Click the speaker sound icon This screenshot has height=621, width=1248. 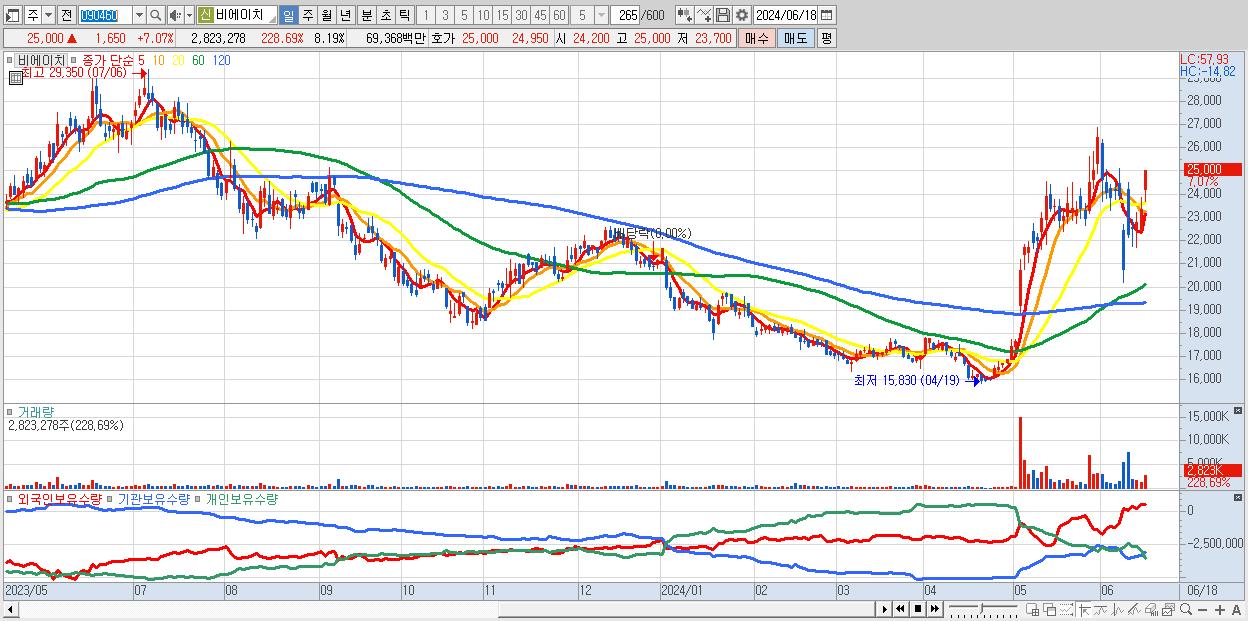point(175,16)
